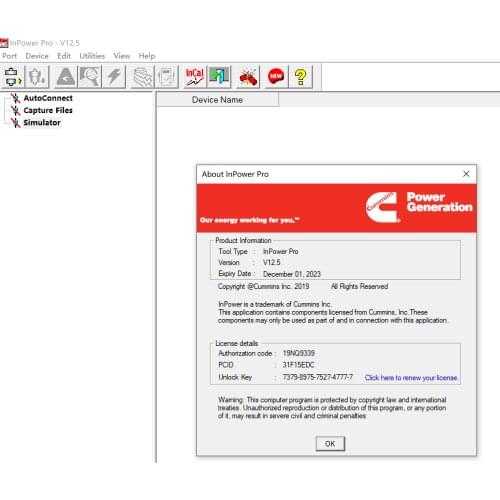The height and width of the screenshot is (500, 500).
Task: Click the grayed-out device toolbar icon
Action: (x=37, y=77)
